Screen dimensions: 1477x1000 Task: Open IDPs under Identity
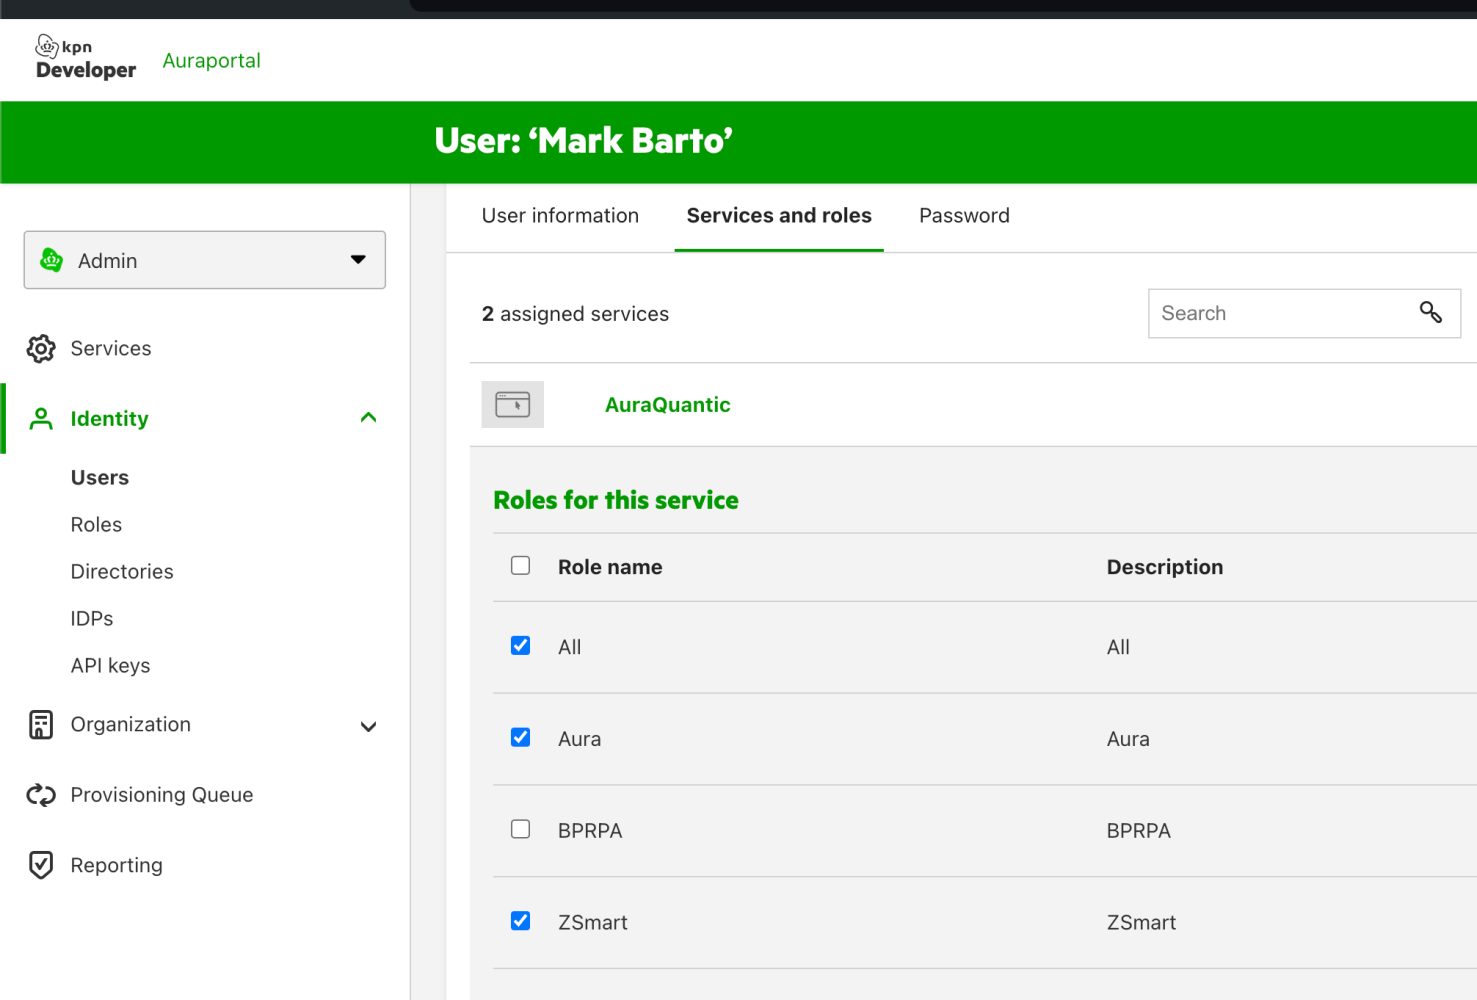pos(92,618)
